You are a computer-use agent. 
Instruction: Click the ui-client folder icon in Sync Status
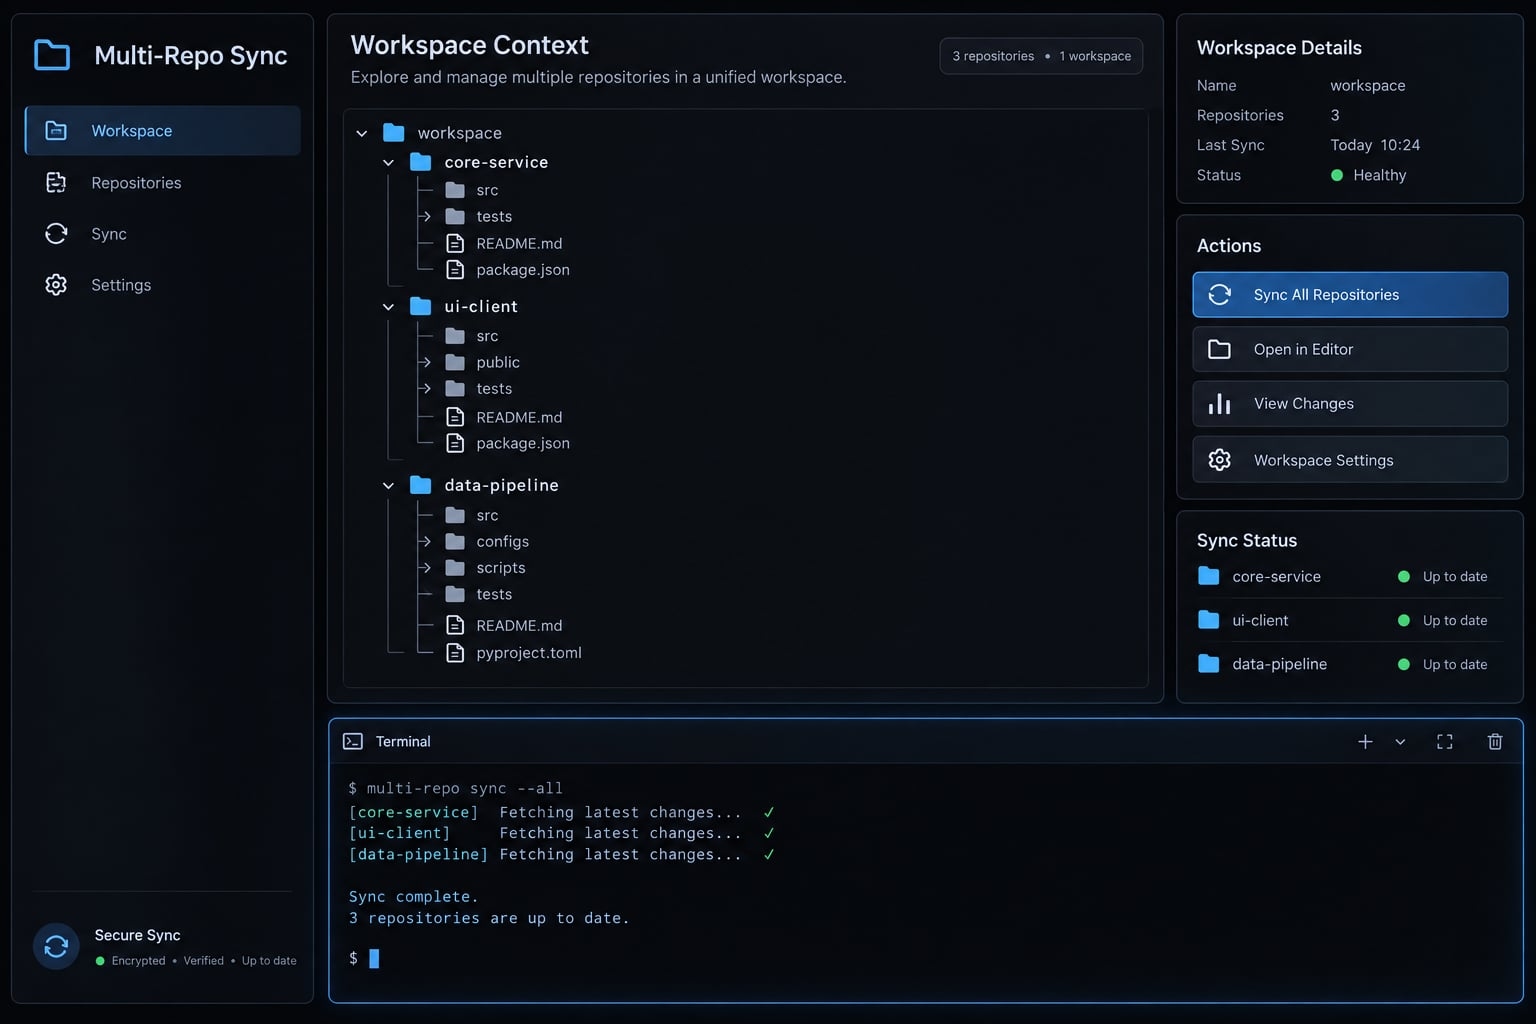[1209, 620]
